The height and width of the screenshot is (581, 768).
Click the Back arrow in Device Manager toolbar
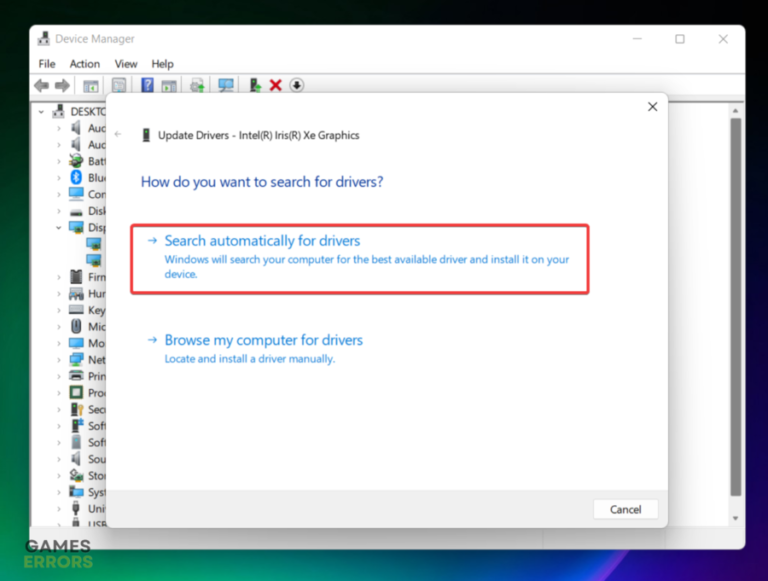coord(41,86)
